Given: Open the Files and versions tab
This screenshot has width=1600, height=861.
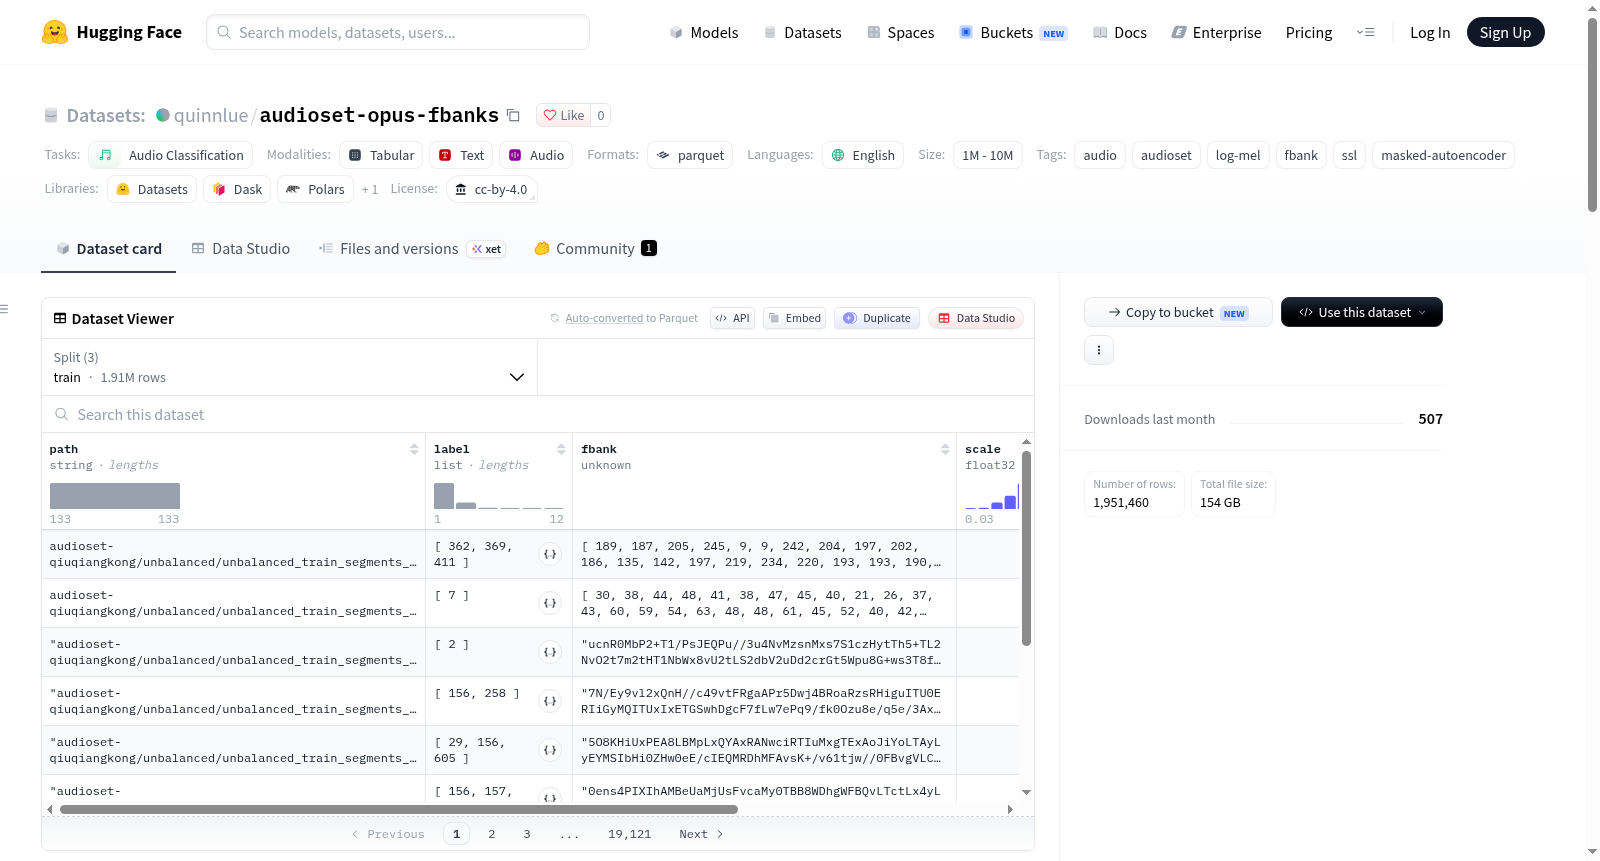Looking at the screenshot, I should tap(411, 249).
